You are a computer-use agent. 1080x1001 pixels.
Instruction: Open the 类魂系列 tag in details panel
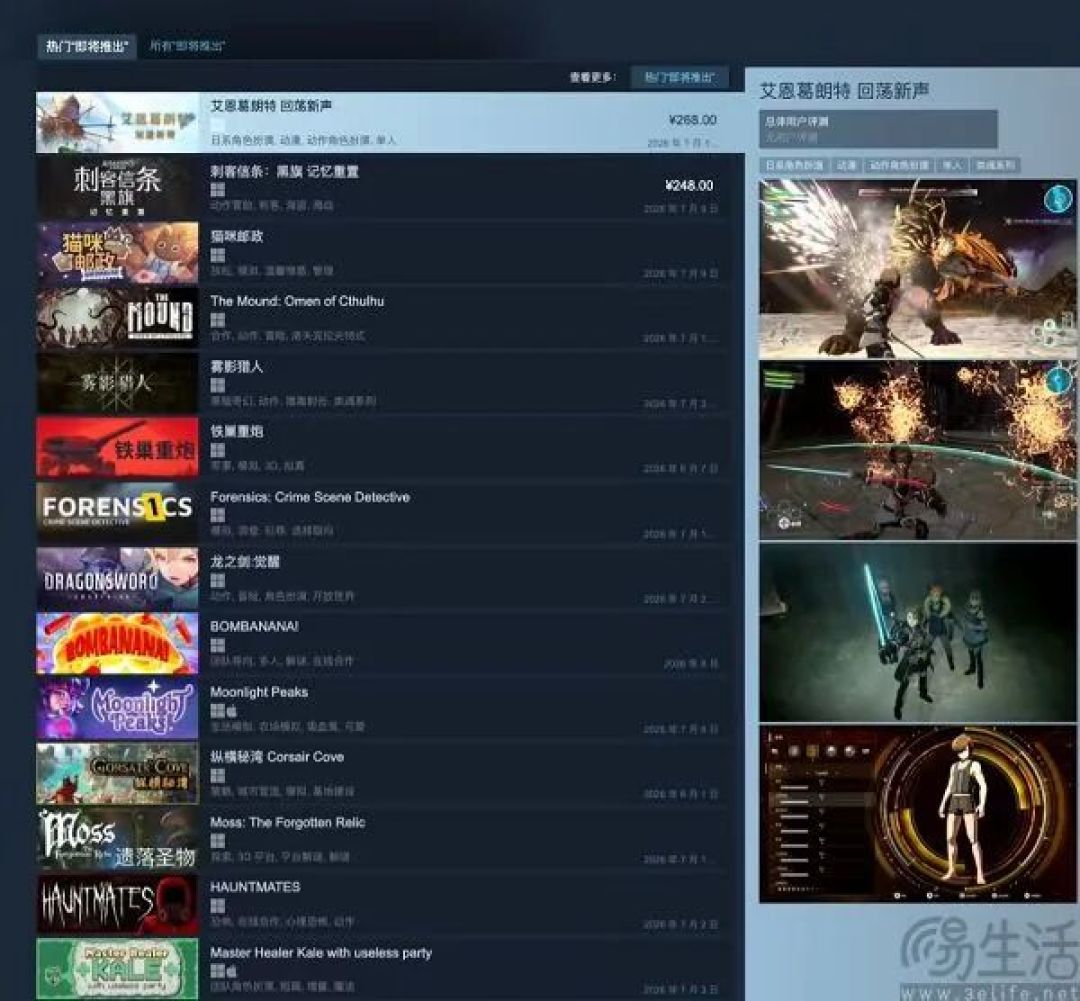pos(995,165)
